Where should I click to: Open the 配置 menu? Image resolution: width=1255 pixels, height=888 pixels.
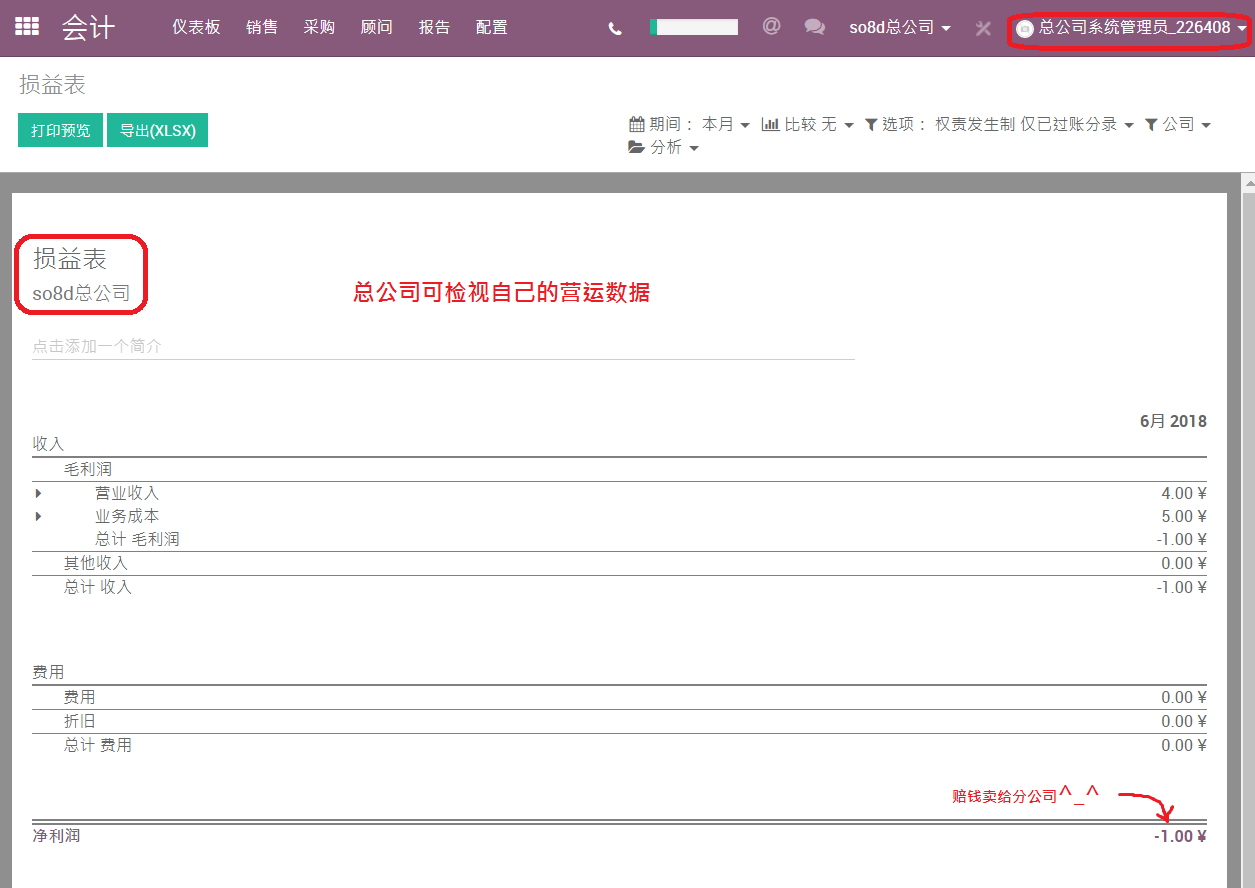click(x=492, y=28)
